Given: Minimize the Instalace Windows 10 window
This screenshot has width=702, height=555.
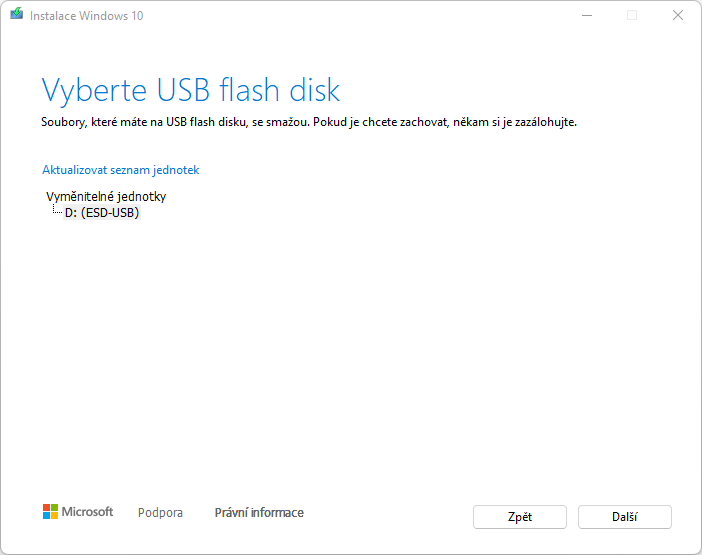Looking at the screenshot, I should 585,15.
